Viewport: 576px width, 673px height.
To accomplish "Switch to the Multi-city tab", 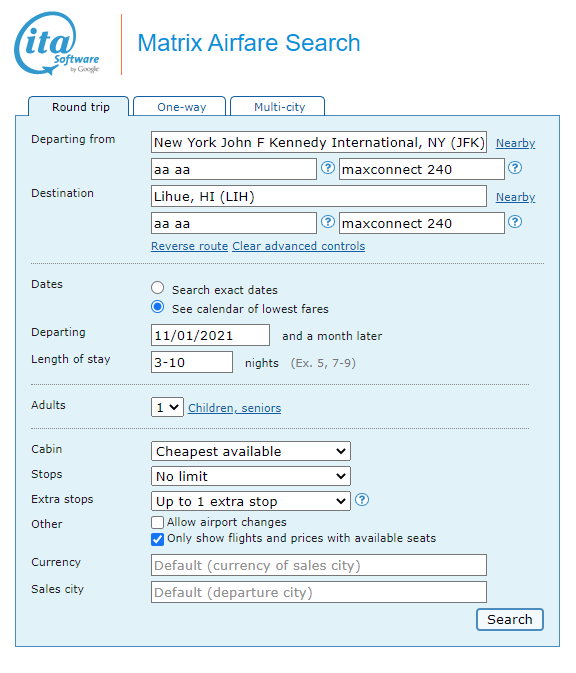I will pyautogui.click(x=278, y=106).
